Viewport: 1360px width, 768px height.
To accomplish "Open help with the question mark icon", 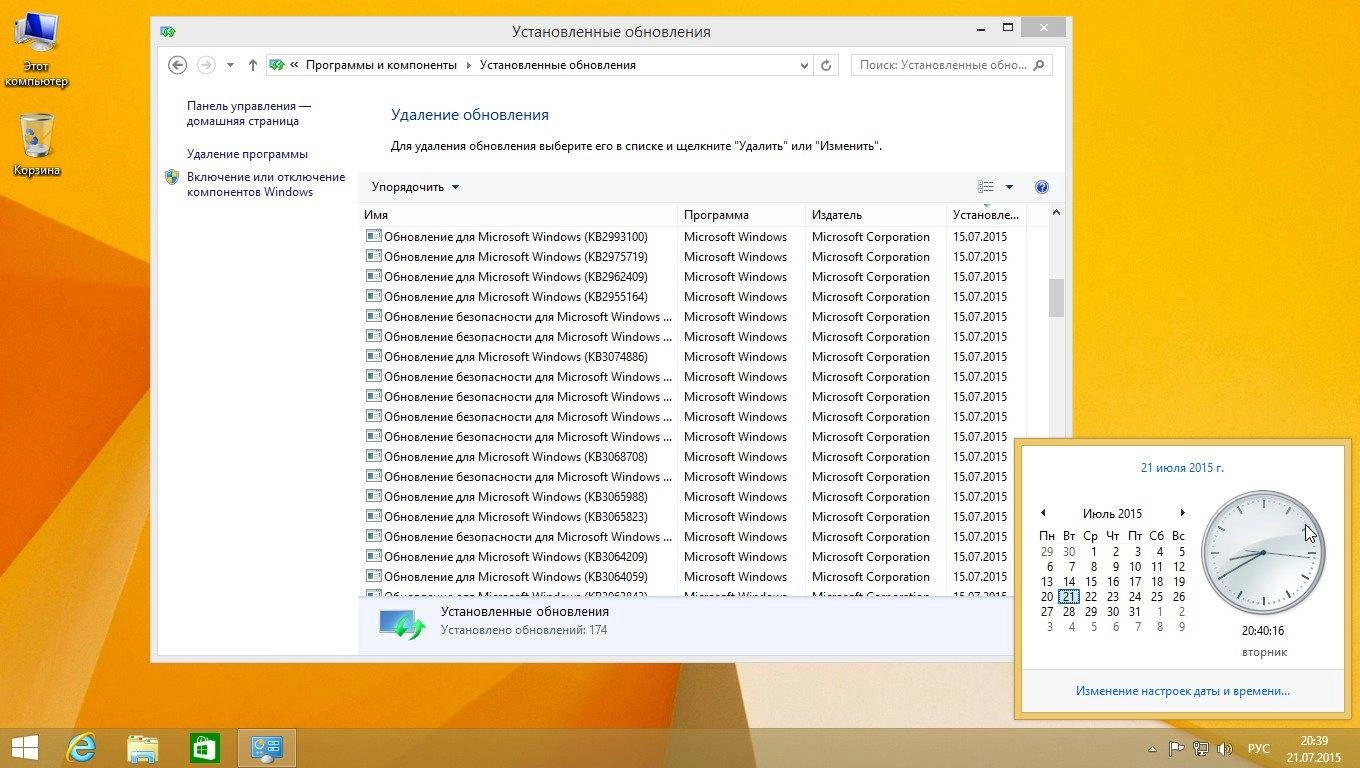I will pos(1042,187).
